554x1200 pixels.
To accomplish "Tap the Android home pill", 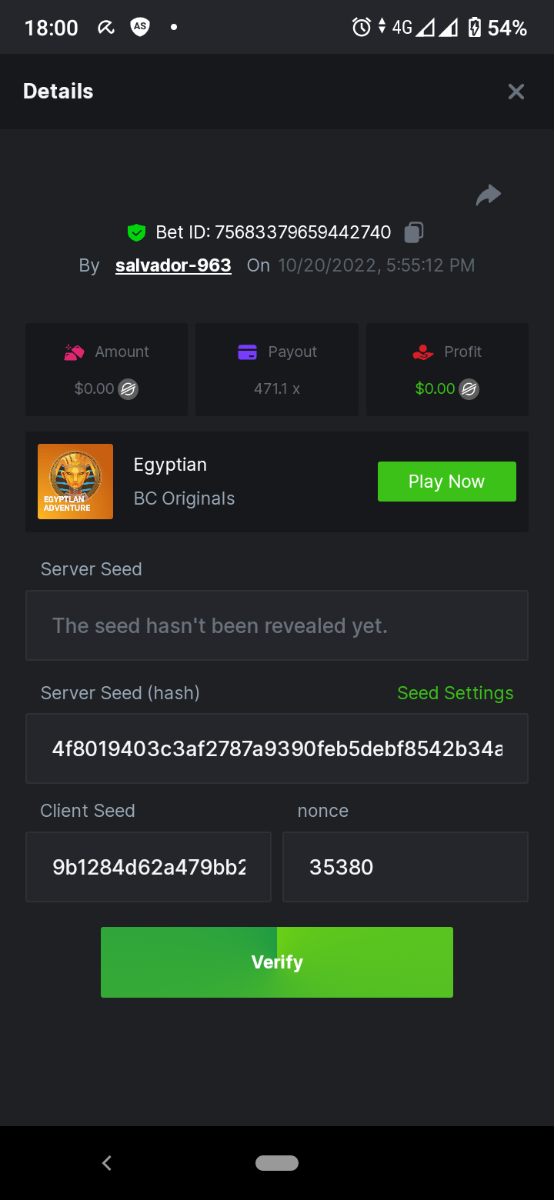I will pyautogui.click(x=277, y=1163).
